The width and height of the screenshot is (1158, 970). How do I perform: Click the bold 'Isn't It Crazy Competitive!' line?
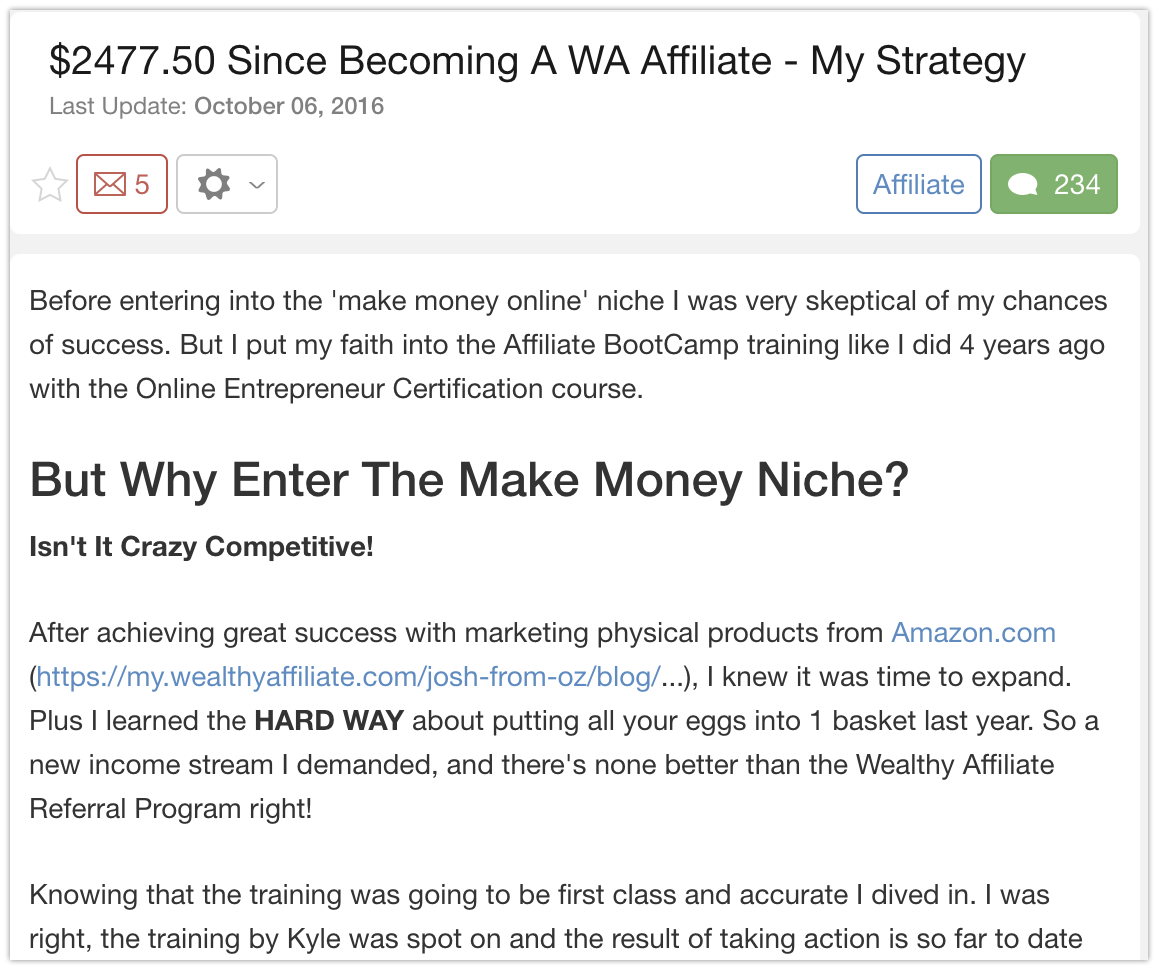pyautogui.click(x=202, y=547)
